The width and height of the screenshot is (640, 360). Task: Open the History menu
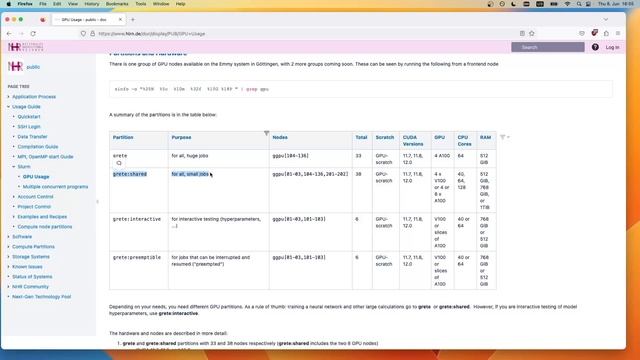tap(91, 4)
